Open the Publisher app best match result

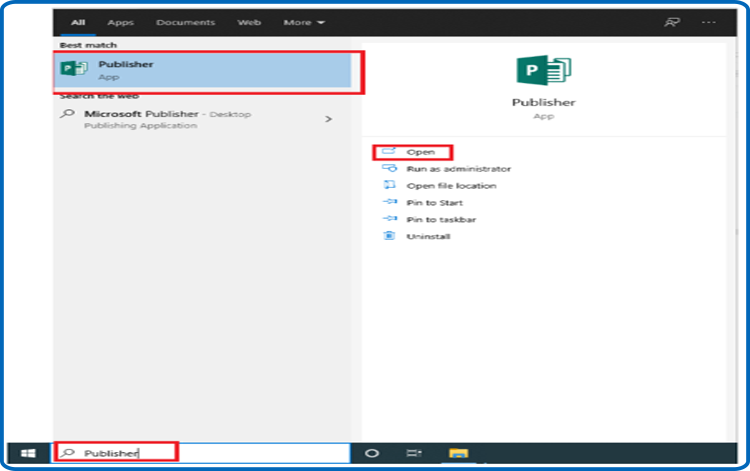[x=203, y=70]
